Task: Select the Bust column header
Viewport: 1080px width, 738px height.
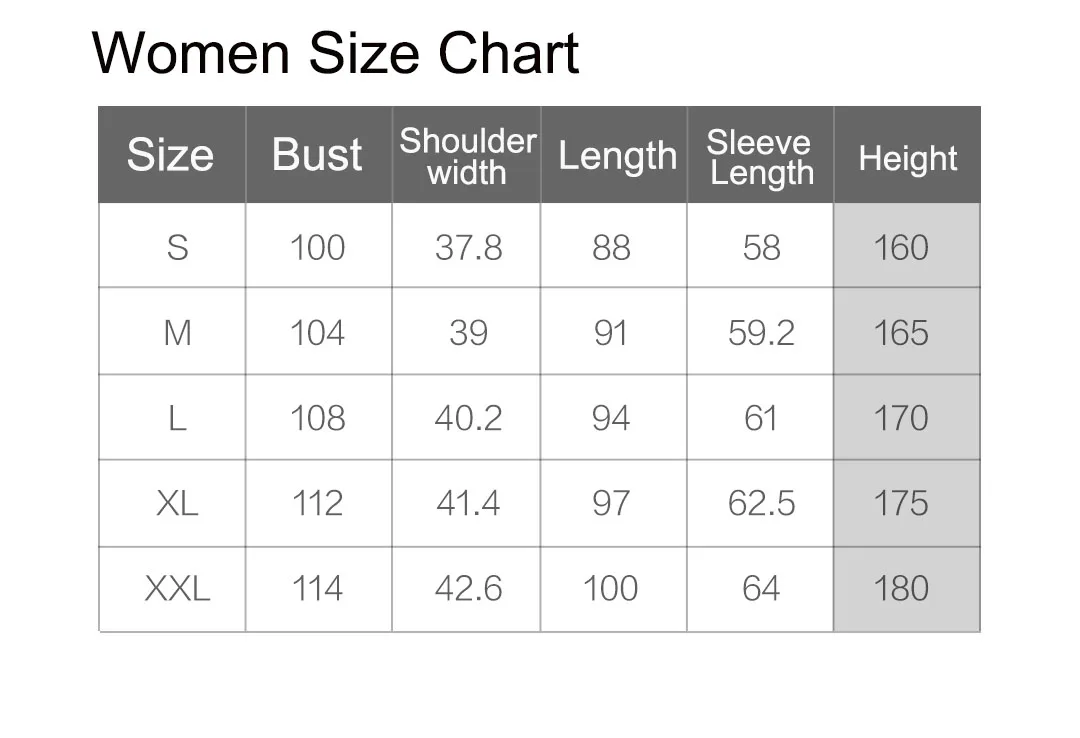Action: pos(318,154)
